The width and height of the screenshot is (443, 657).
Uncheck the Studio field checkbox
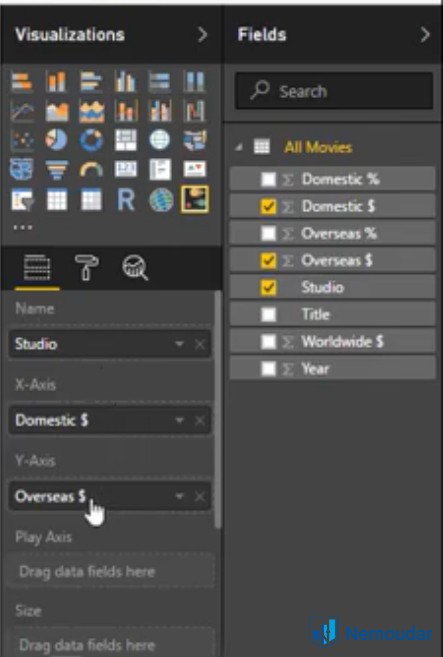point(268,287)
